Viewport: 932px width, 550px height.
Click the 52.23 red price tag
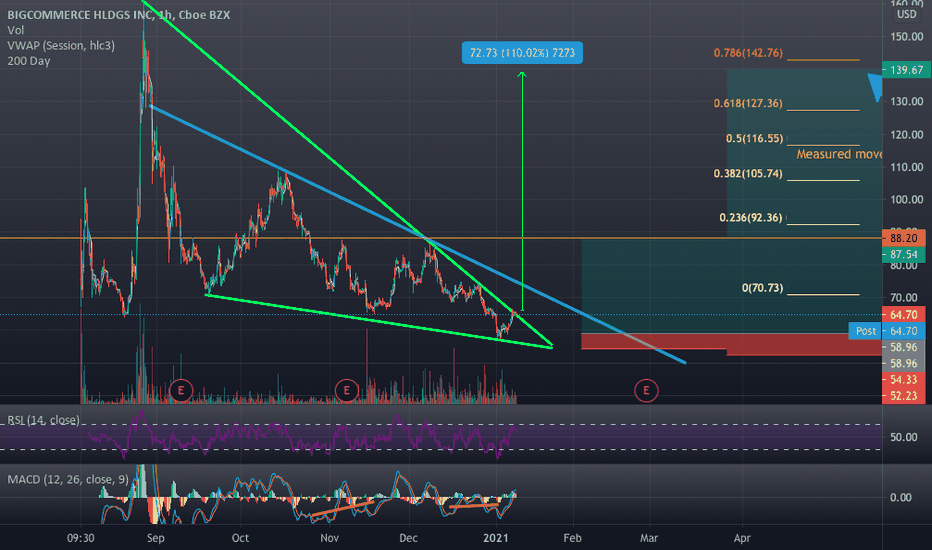tap(903, 395)
